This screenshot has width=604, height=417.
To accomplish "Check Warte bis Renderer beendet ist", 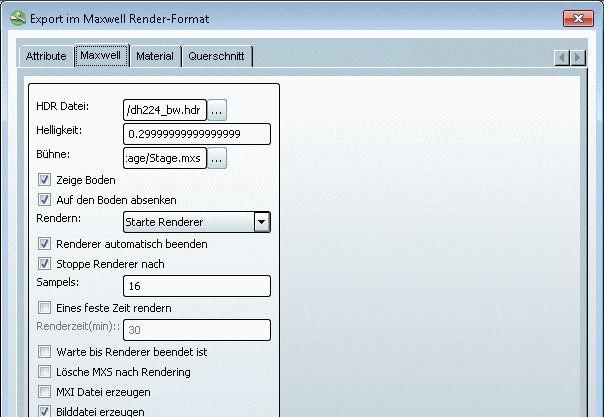I will pyautogui.click(x=44, y=352).
